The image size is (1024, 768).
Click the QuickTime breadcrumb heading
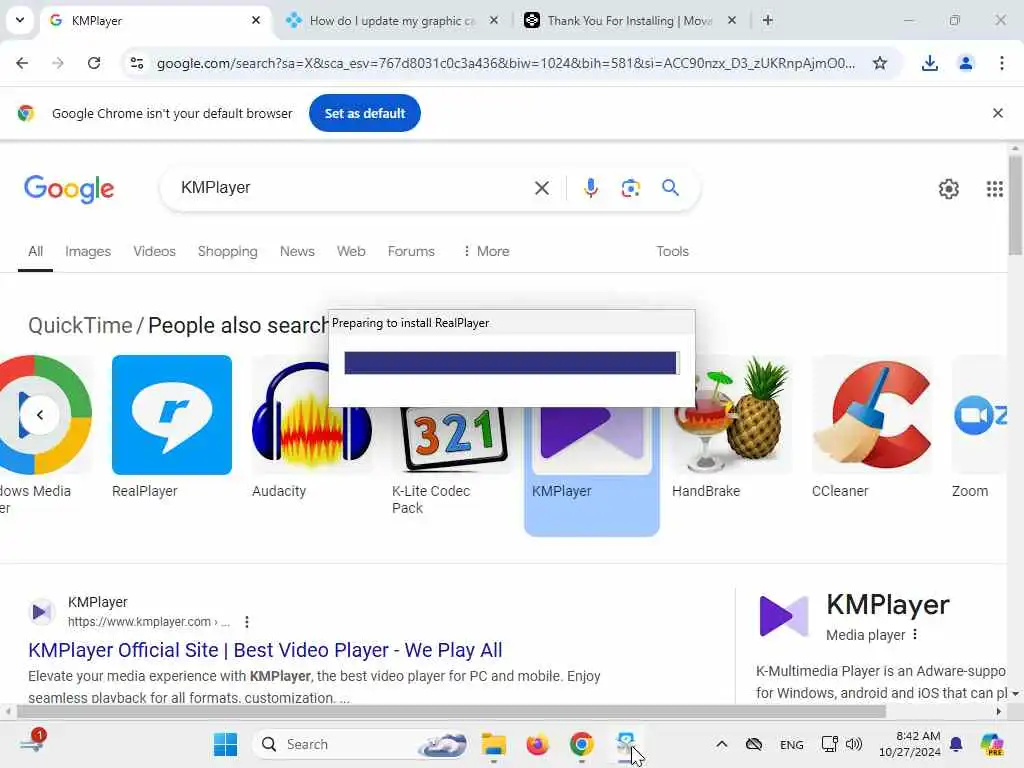click(80, 325)
